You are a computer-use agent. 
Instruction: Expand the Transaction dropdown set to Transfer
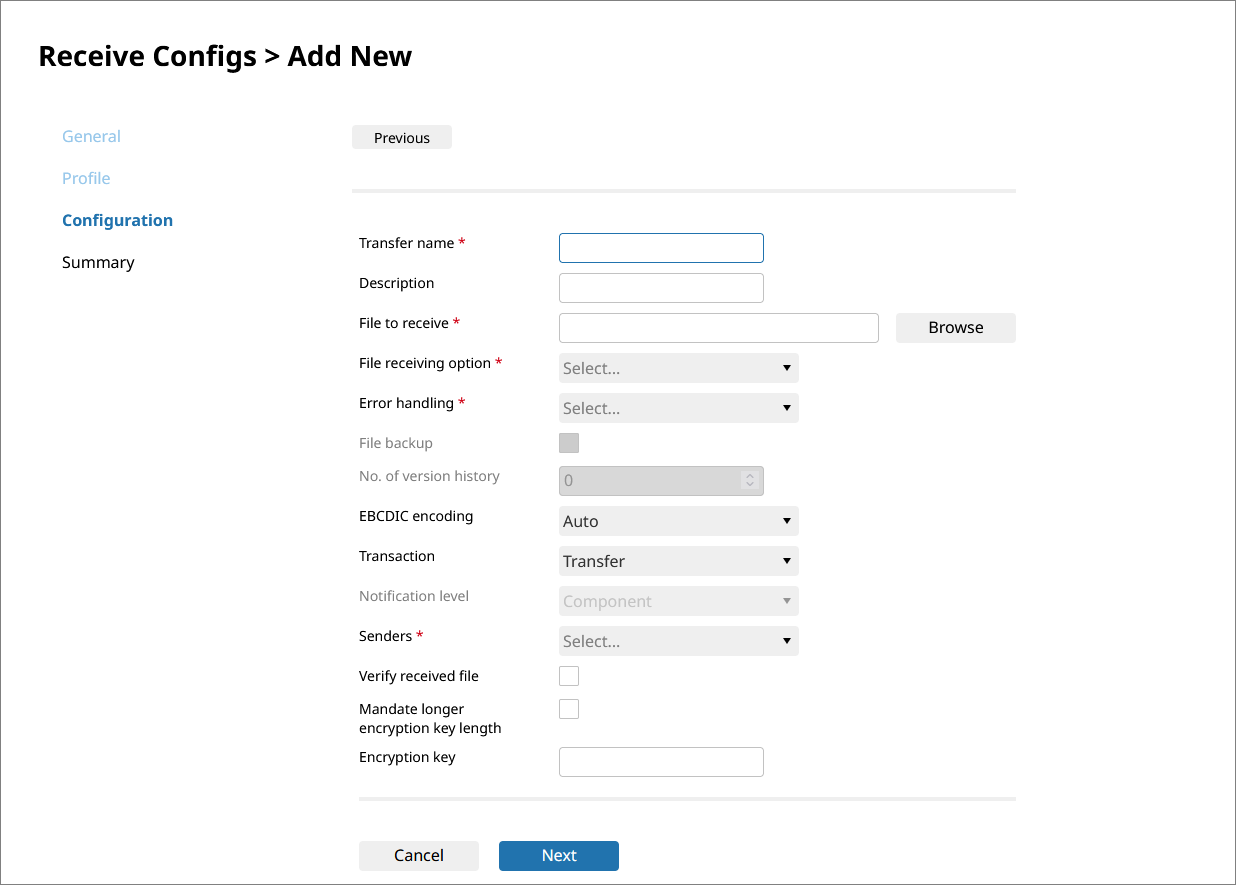tap(678, 561)
